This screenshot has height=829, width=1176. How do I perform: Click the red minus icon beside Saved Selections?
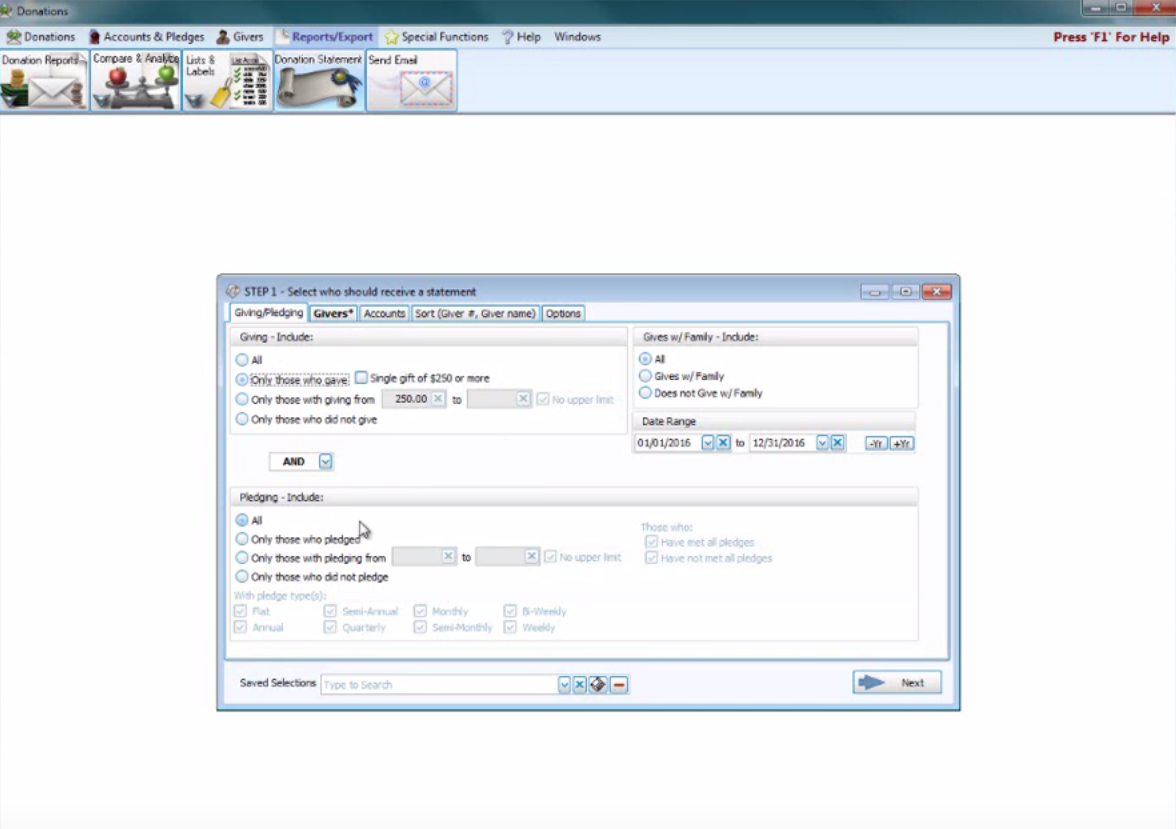pos(619,685)
